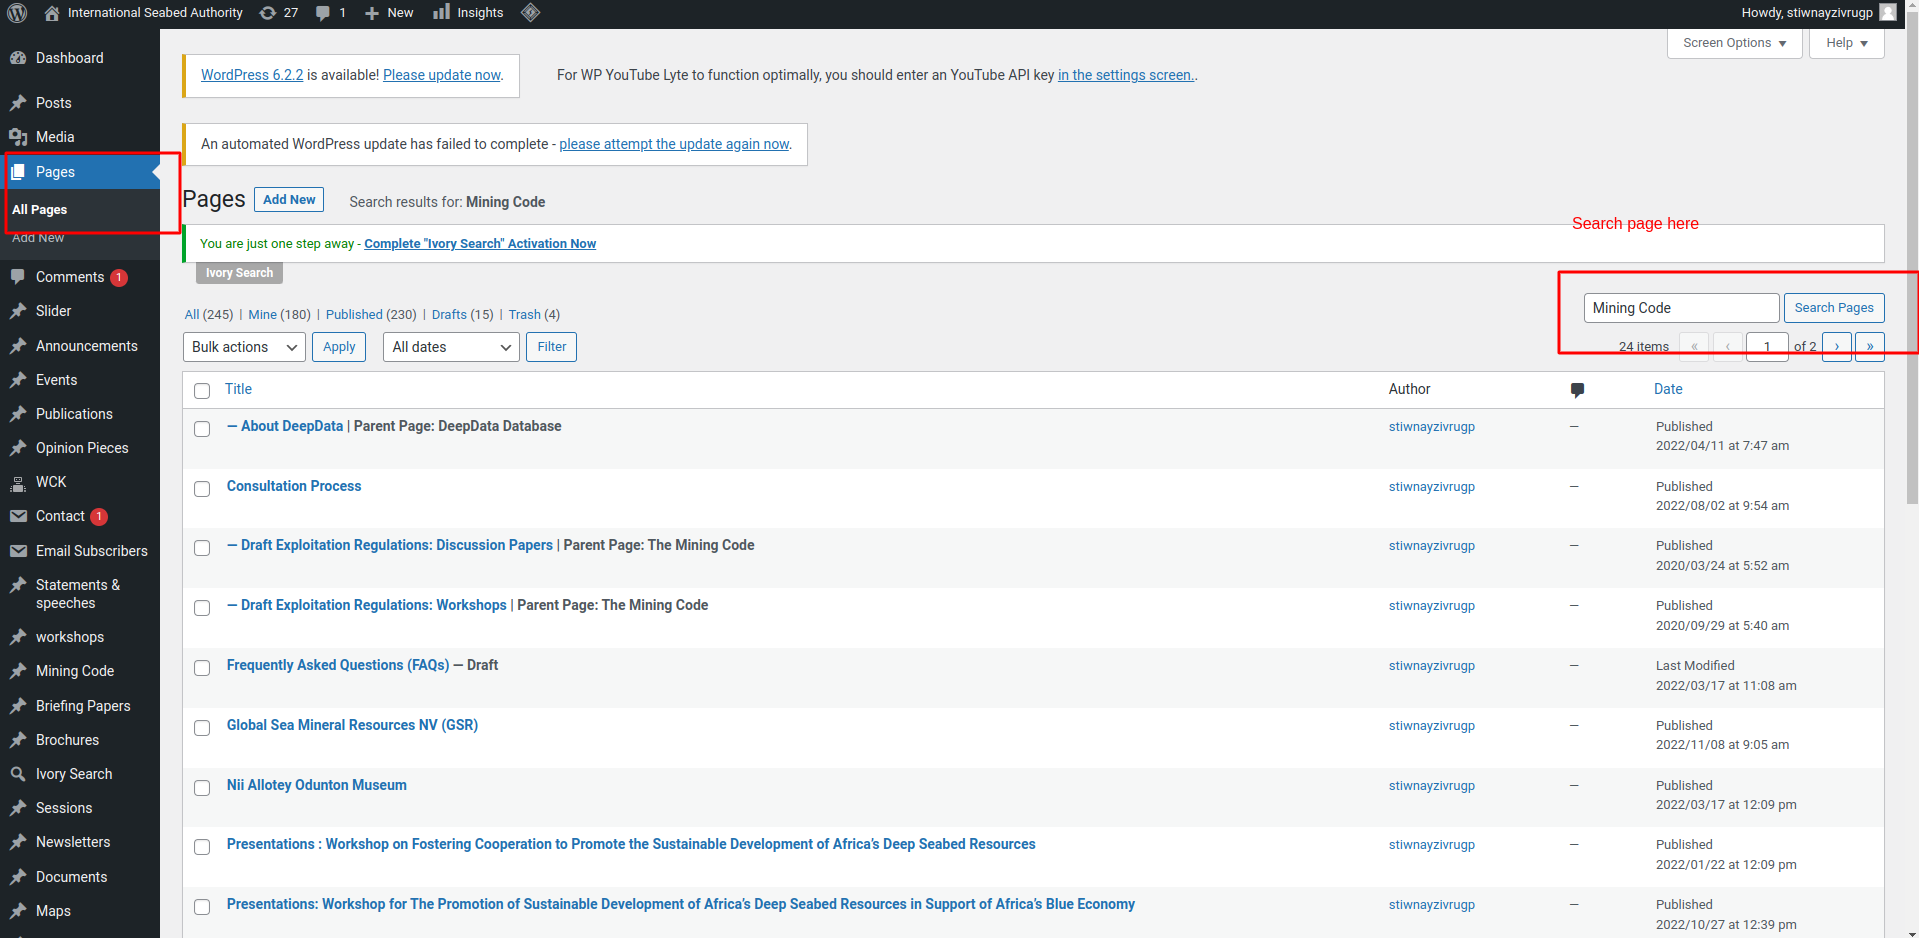Click the current page number field
Screen dimensions: 1919x938
1767,347
